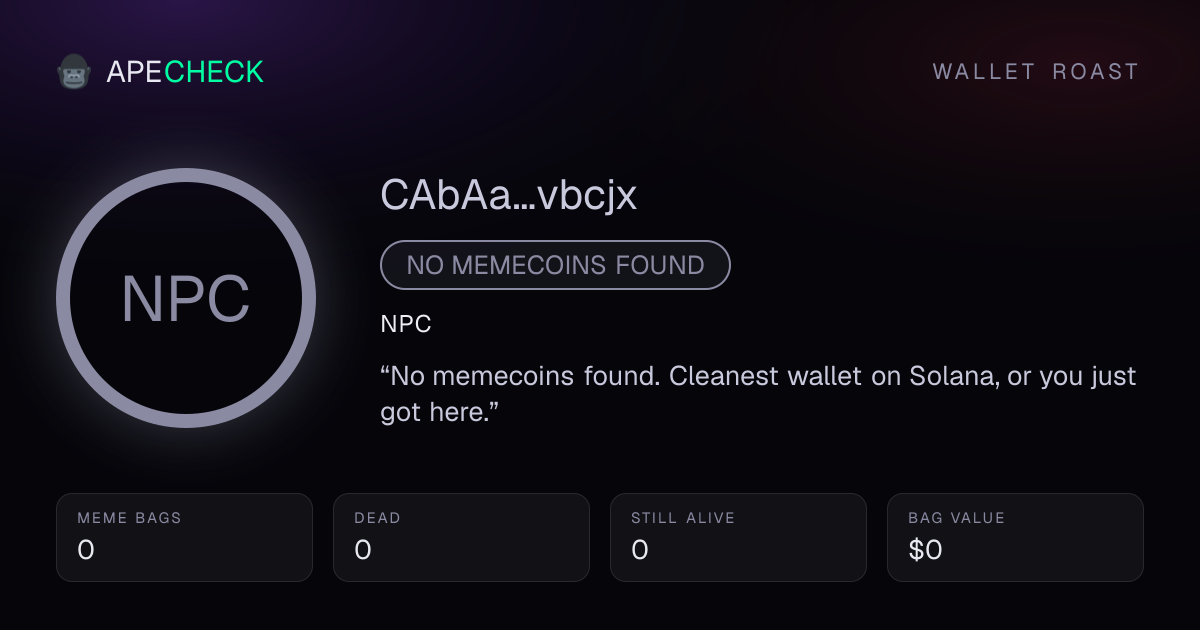Select the NPC rank title text
The image size is (1200, 630).
coord(406,325)
